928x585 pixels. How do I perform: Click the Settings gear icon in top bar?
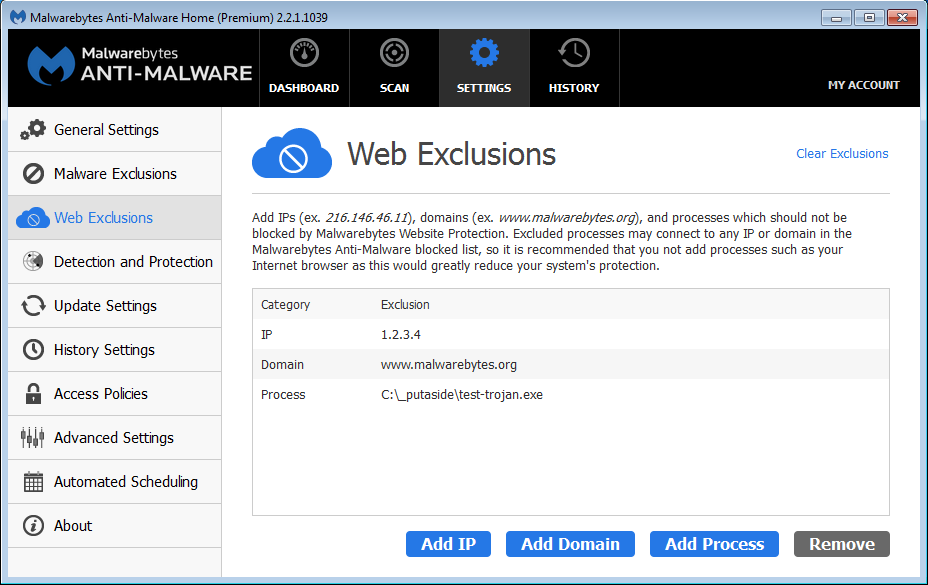pos(484,53)
